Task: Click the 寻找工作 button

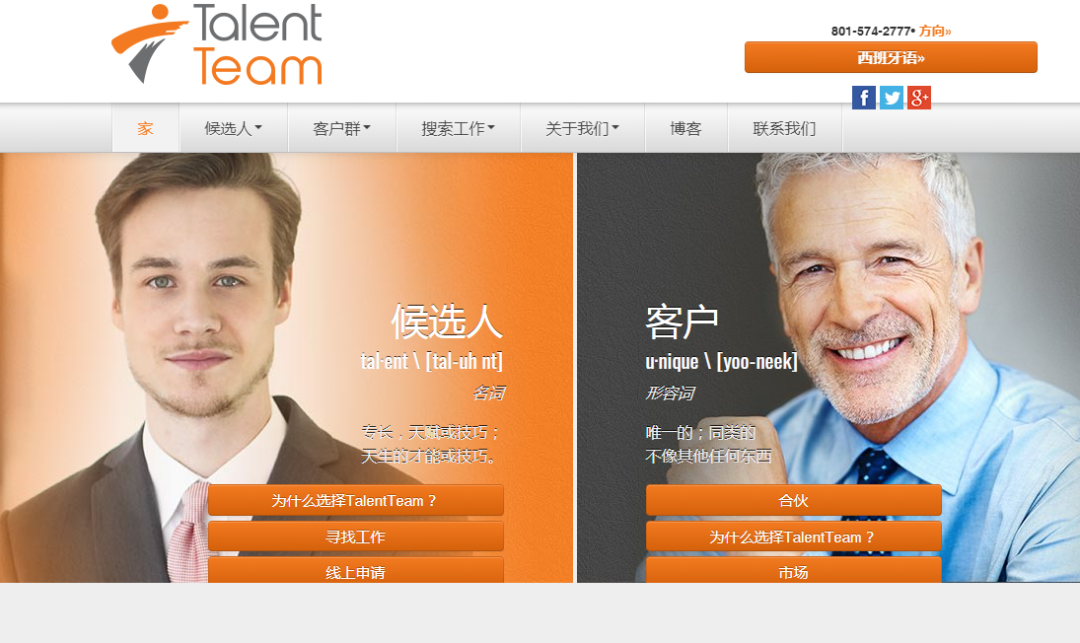Action: point(355,536)
